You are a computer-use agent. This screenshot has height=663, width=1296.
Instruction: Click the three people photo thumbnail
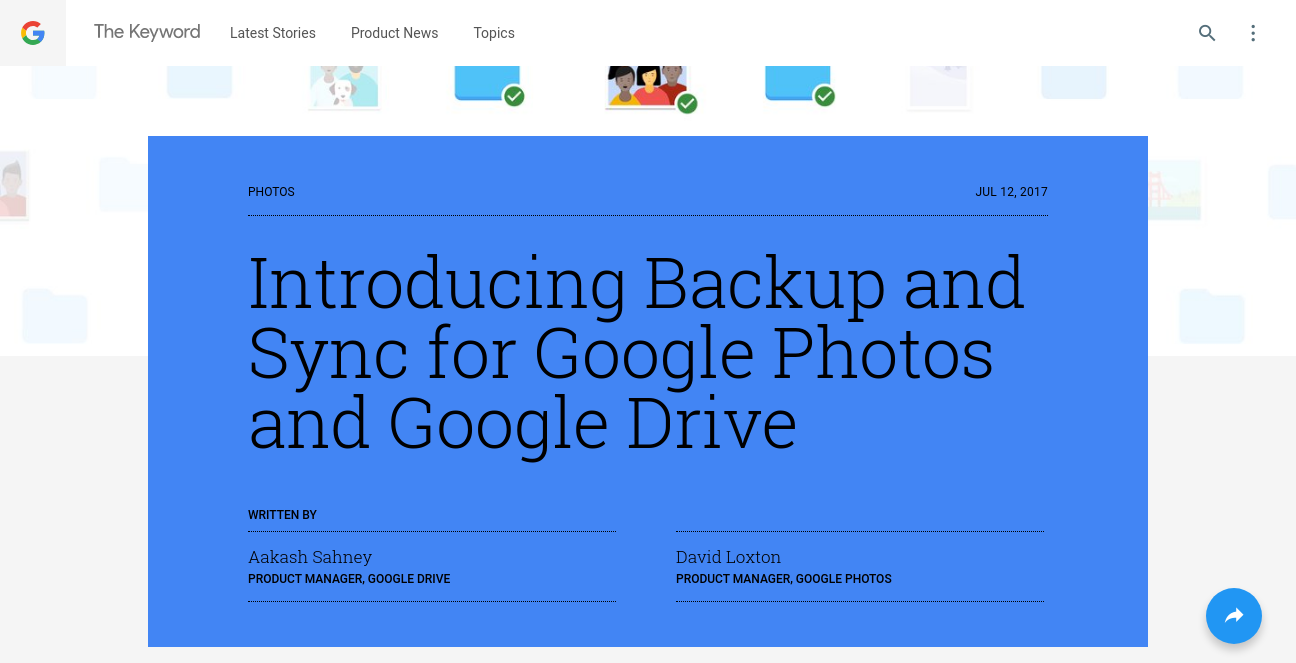647,86
